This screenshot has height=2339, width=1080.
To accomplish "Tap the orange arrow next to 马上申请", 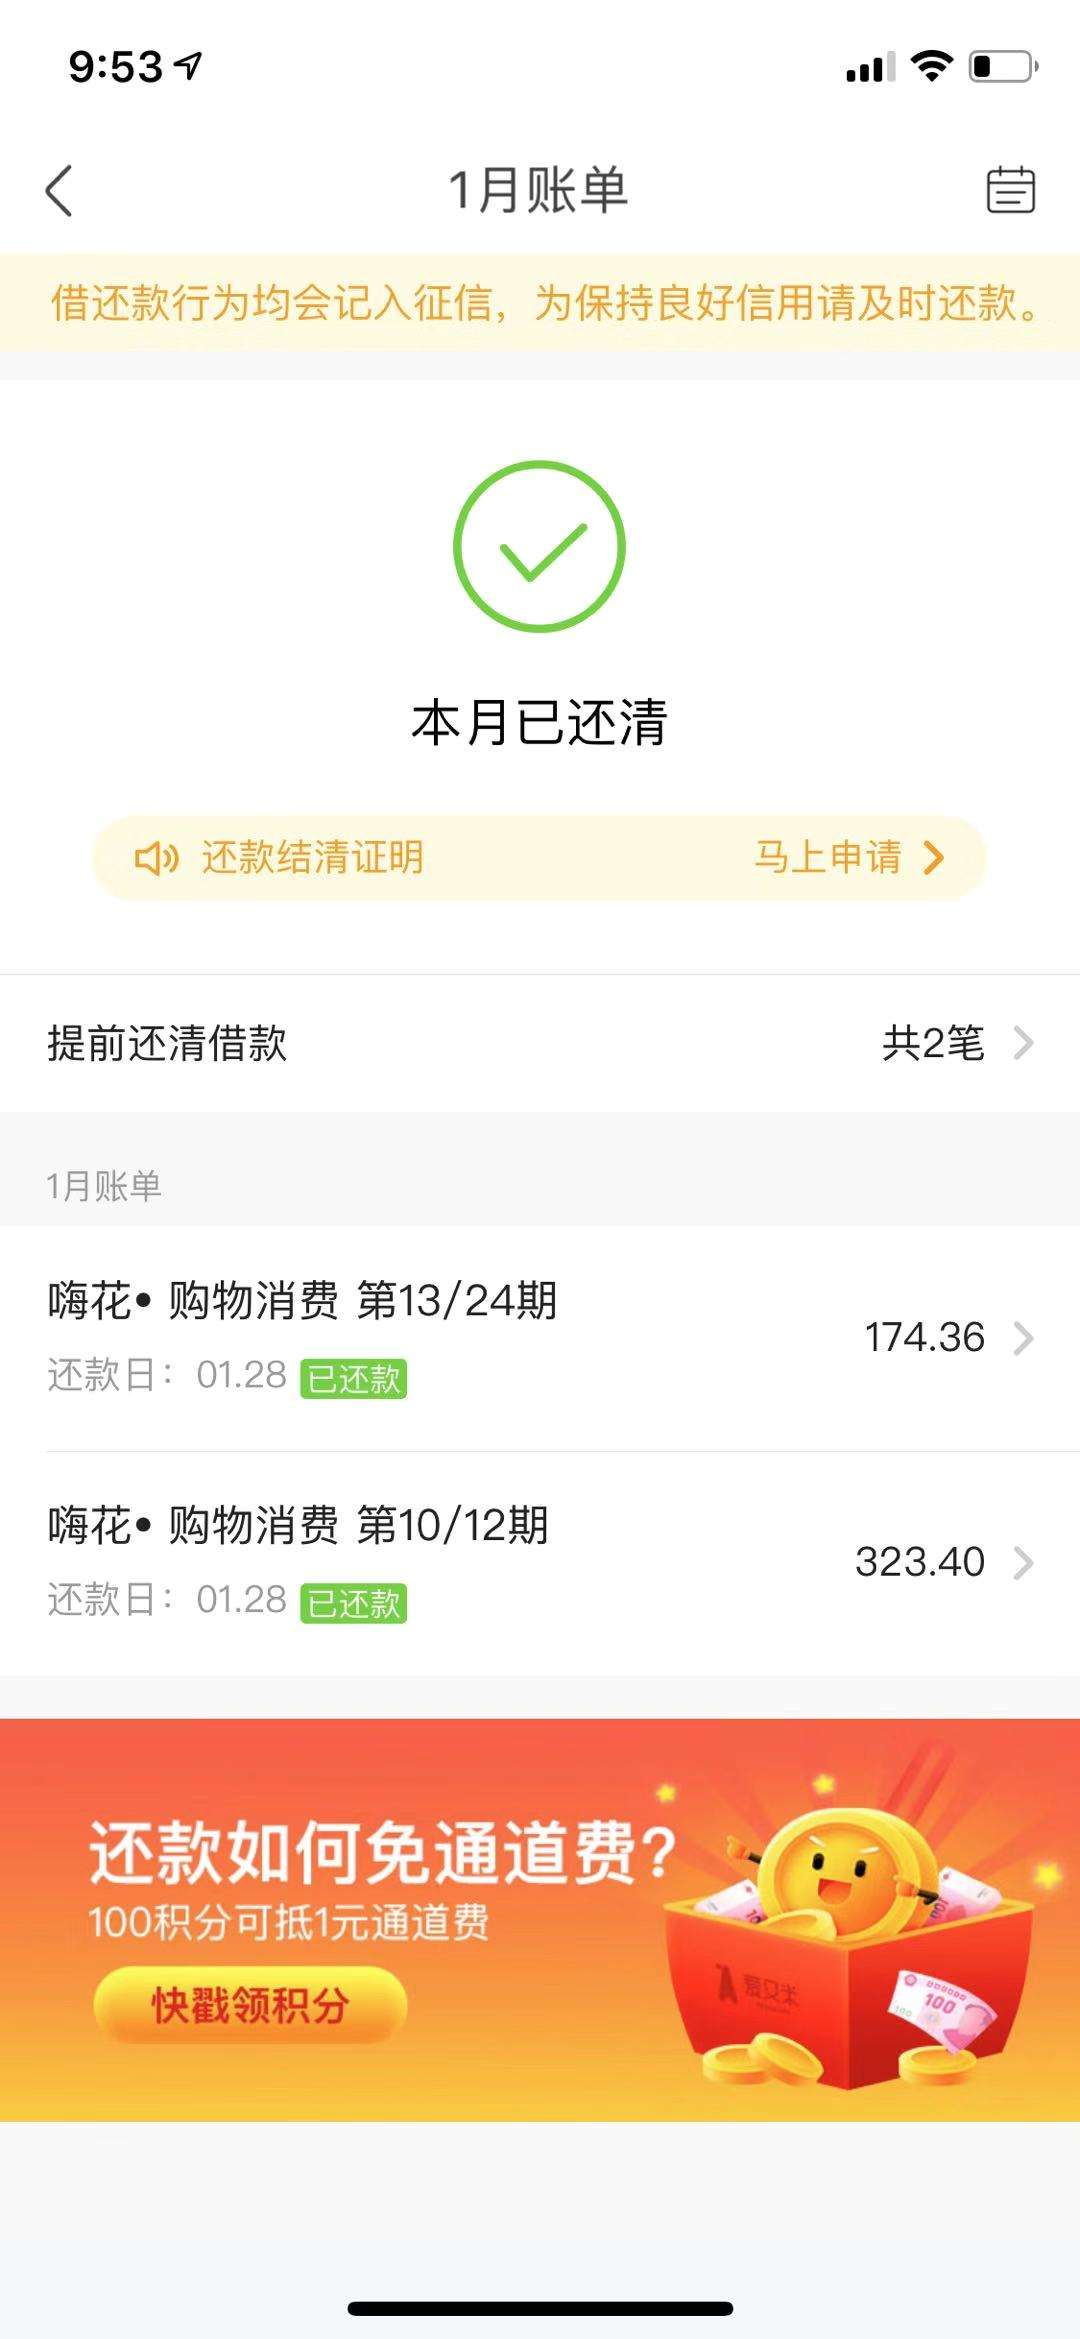I will pos(933,858).
